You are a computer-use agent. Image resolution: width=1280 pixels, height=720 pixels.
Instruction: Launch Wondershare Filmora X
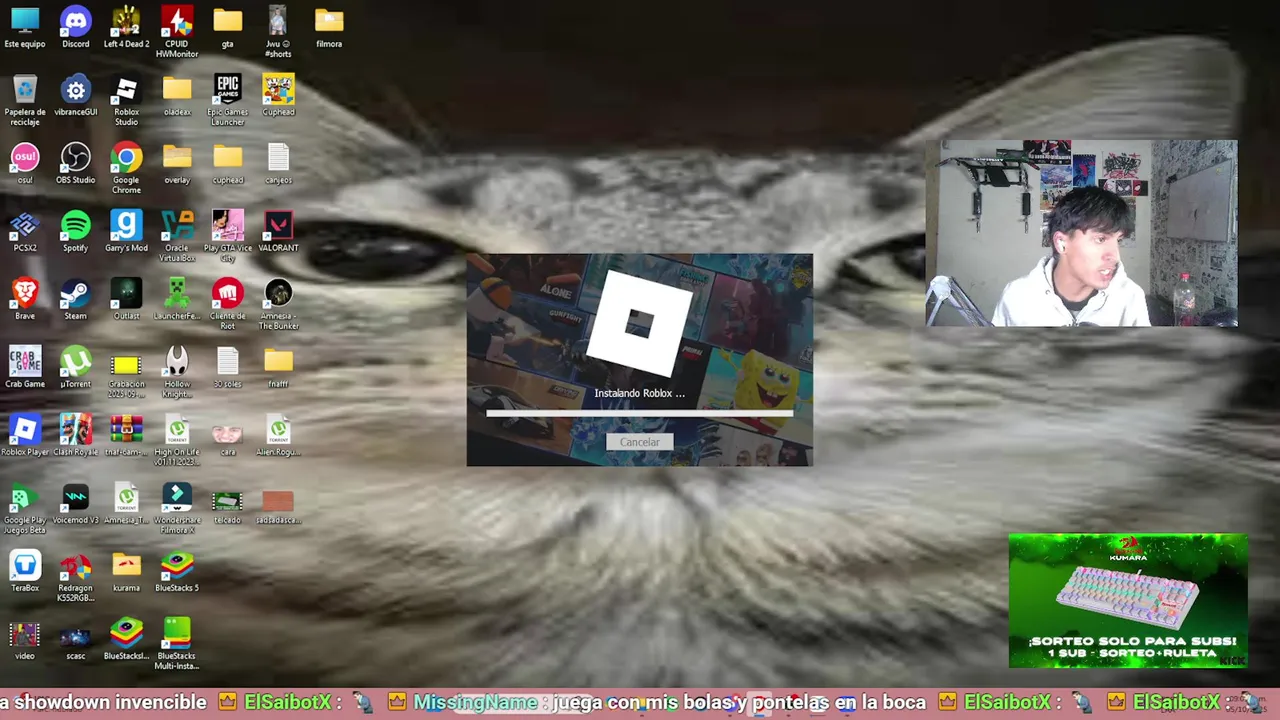[x=177, y=508]
